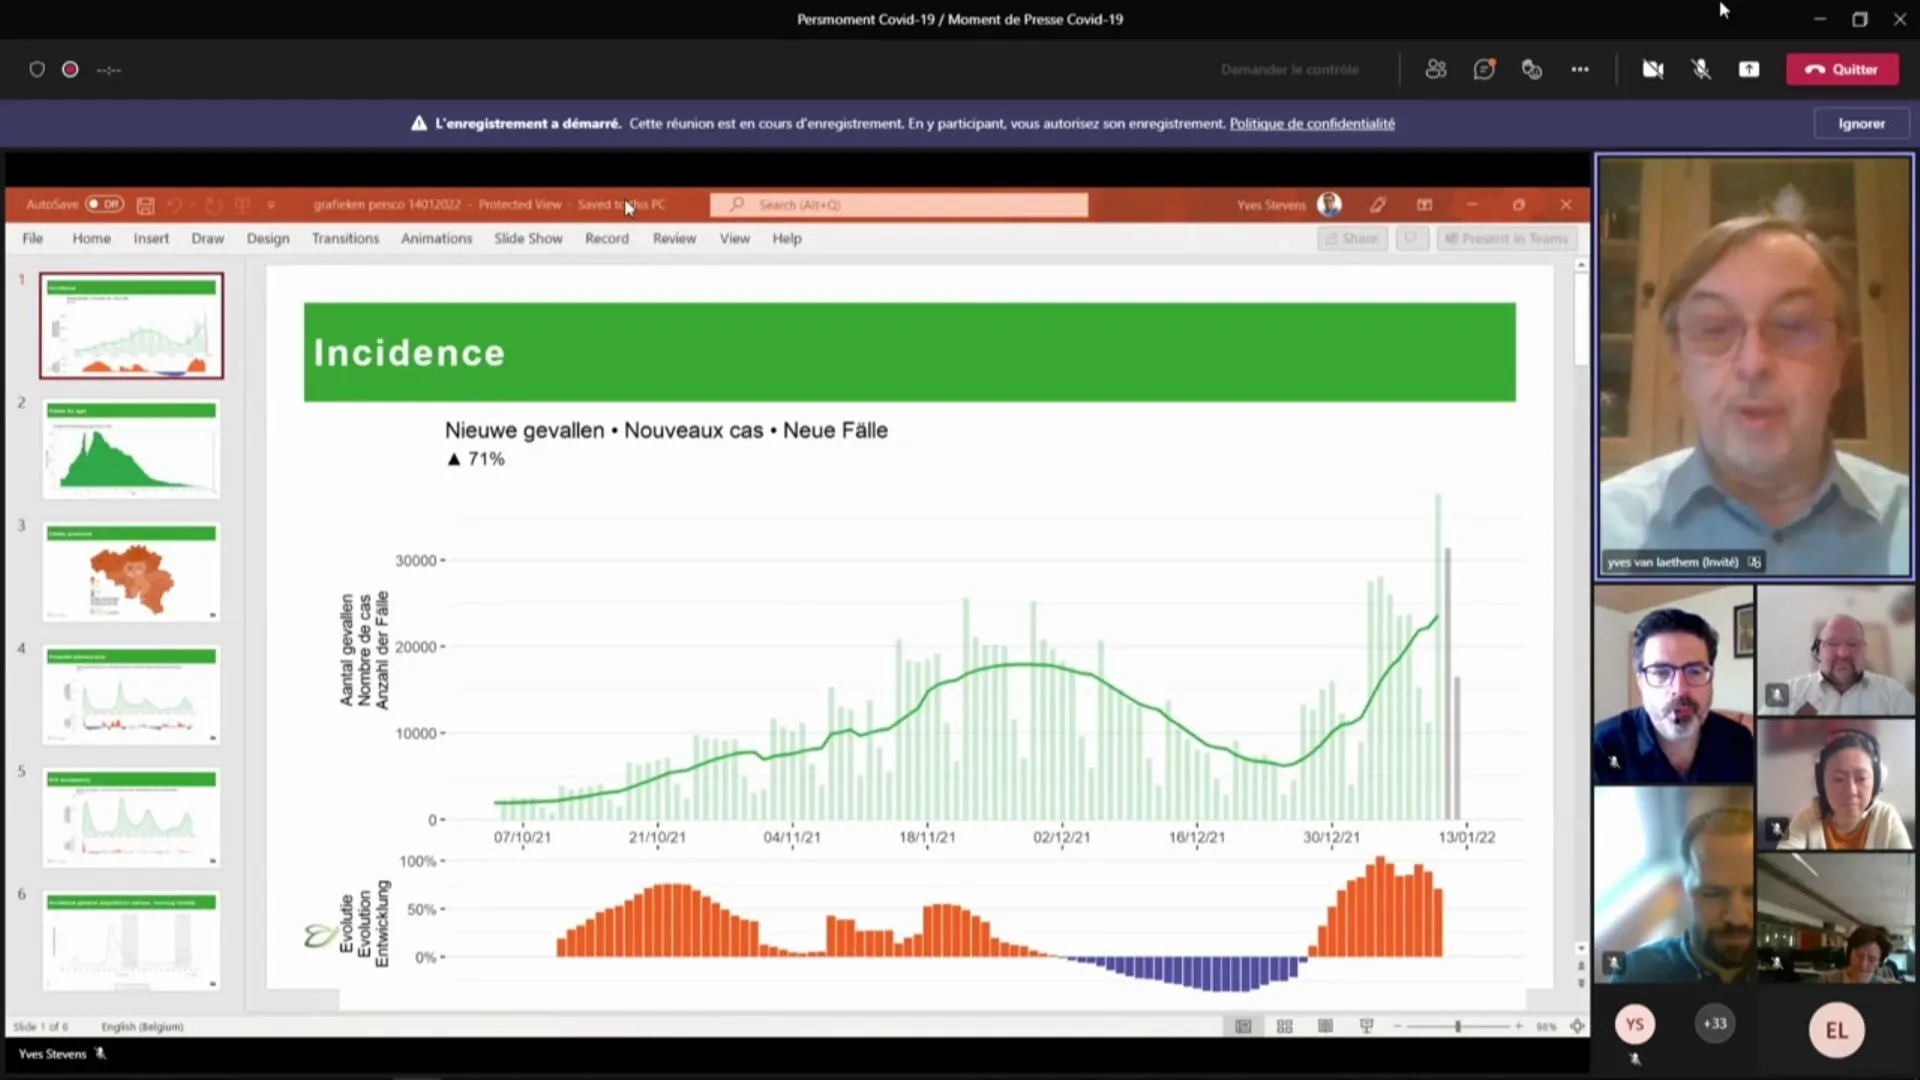Open the Transitions ribbon tab
1920x1080 pixels.
[345, 238]
